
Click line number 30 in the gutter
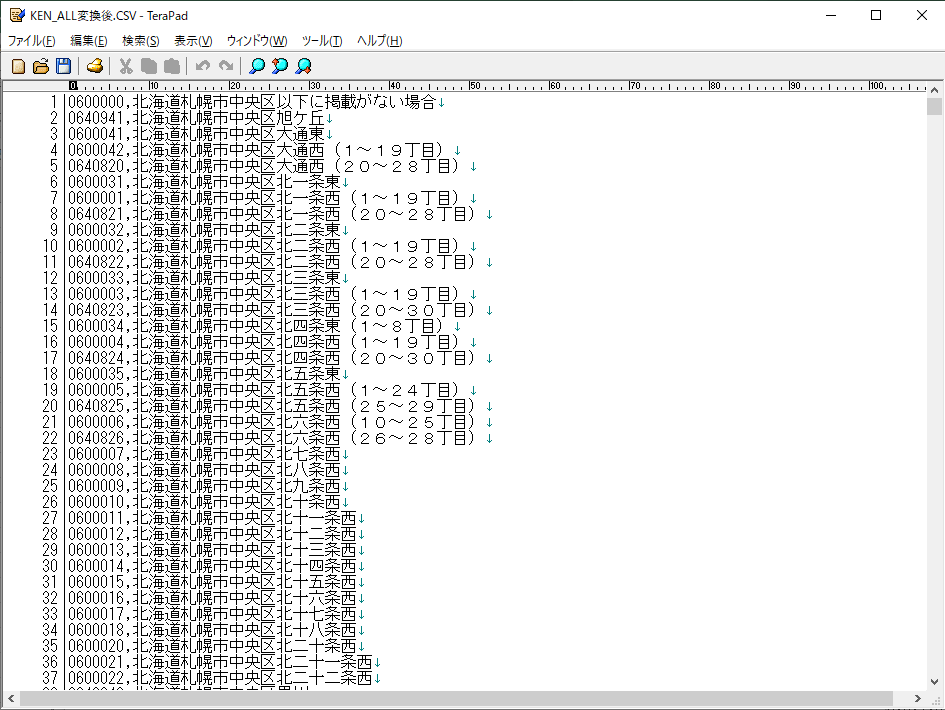coord(50,566)
